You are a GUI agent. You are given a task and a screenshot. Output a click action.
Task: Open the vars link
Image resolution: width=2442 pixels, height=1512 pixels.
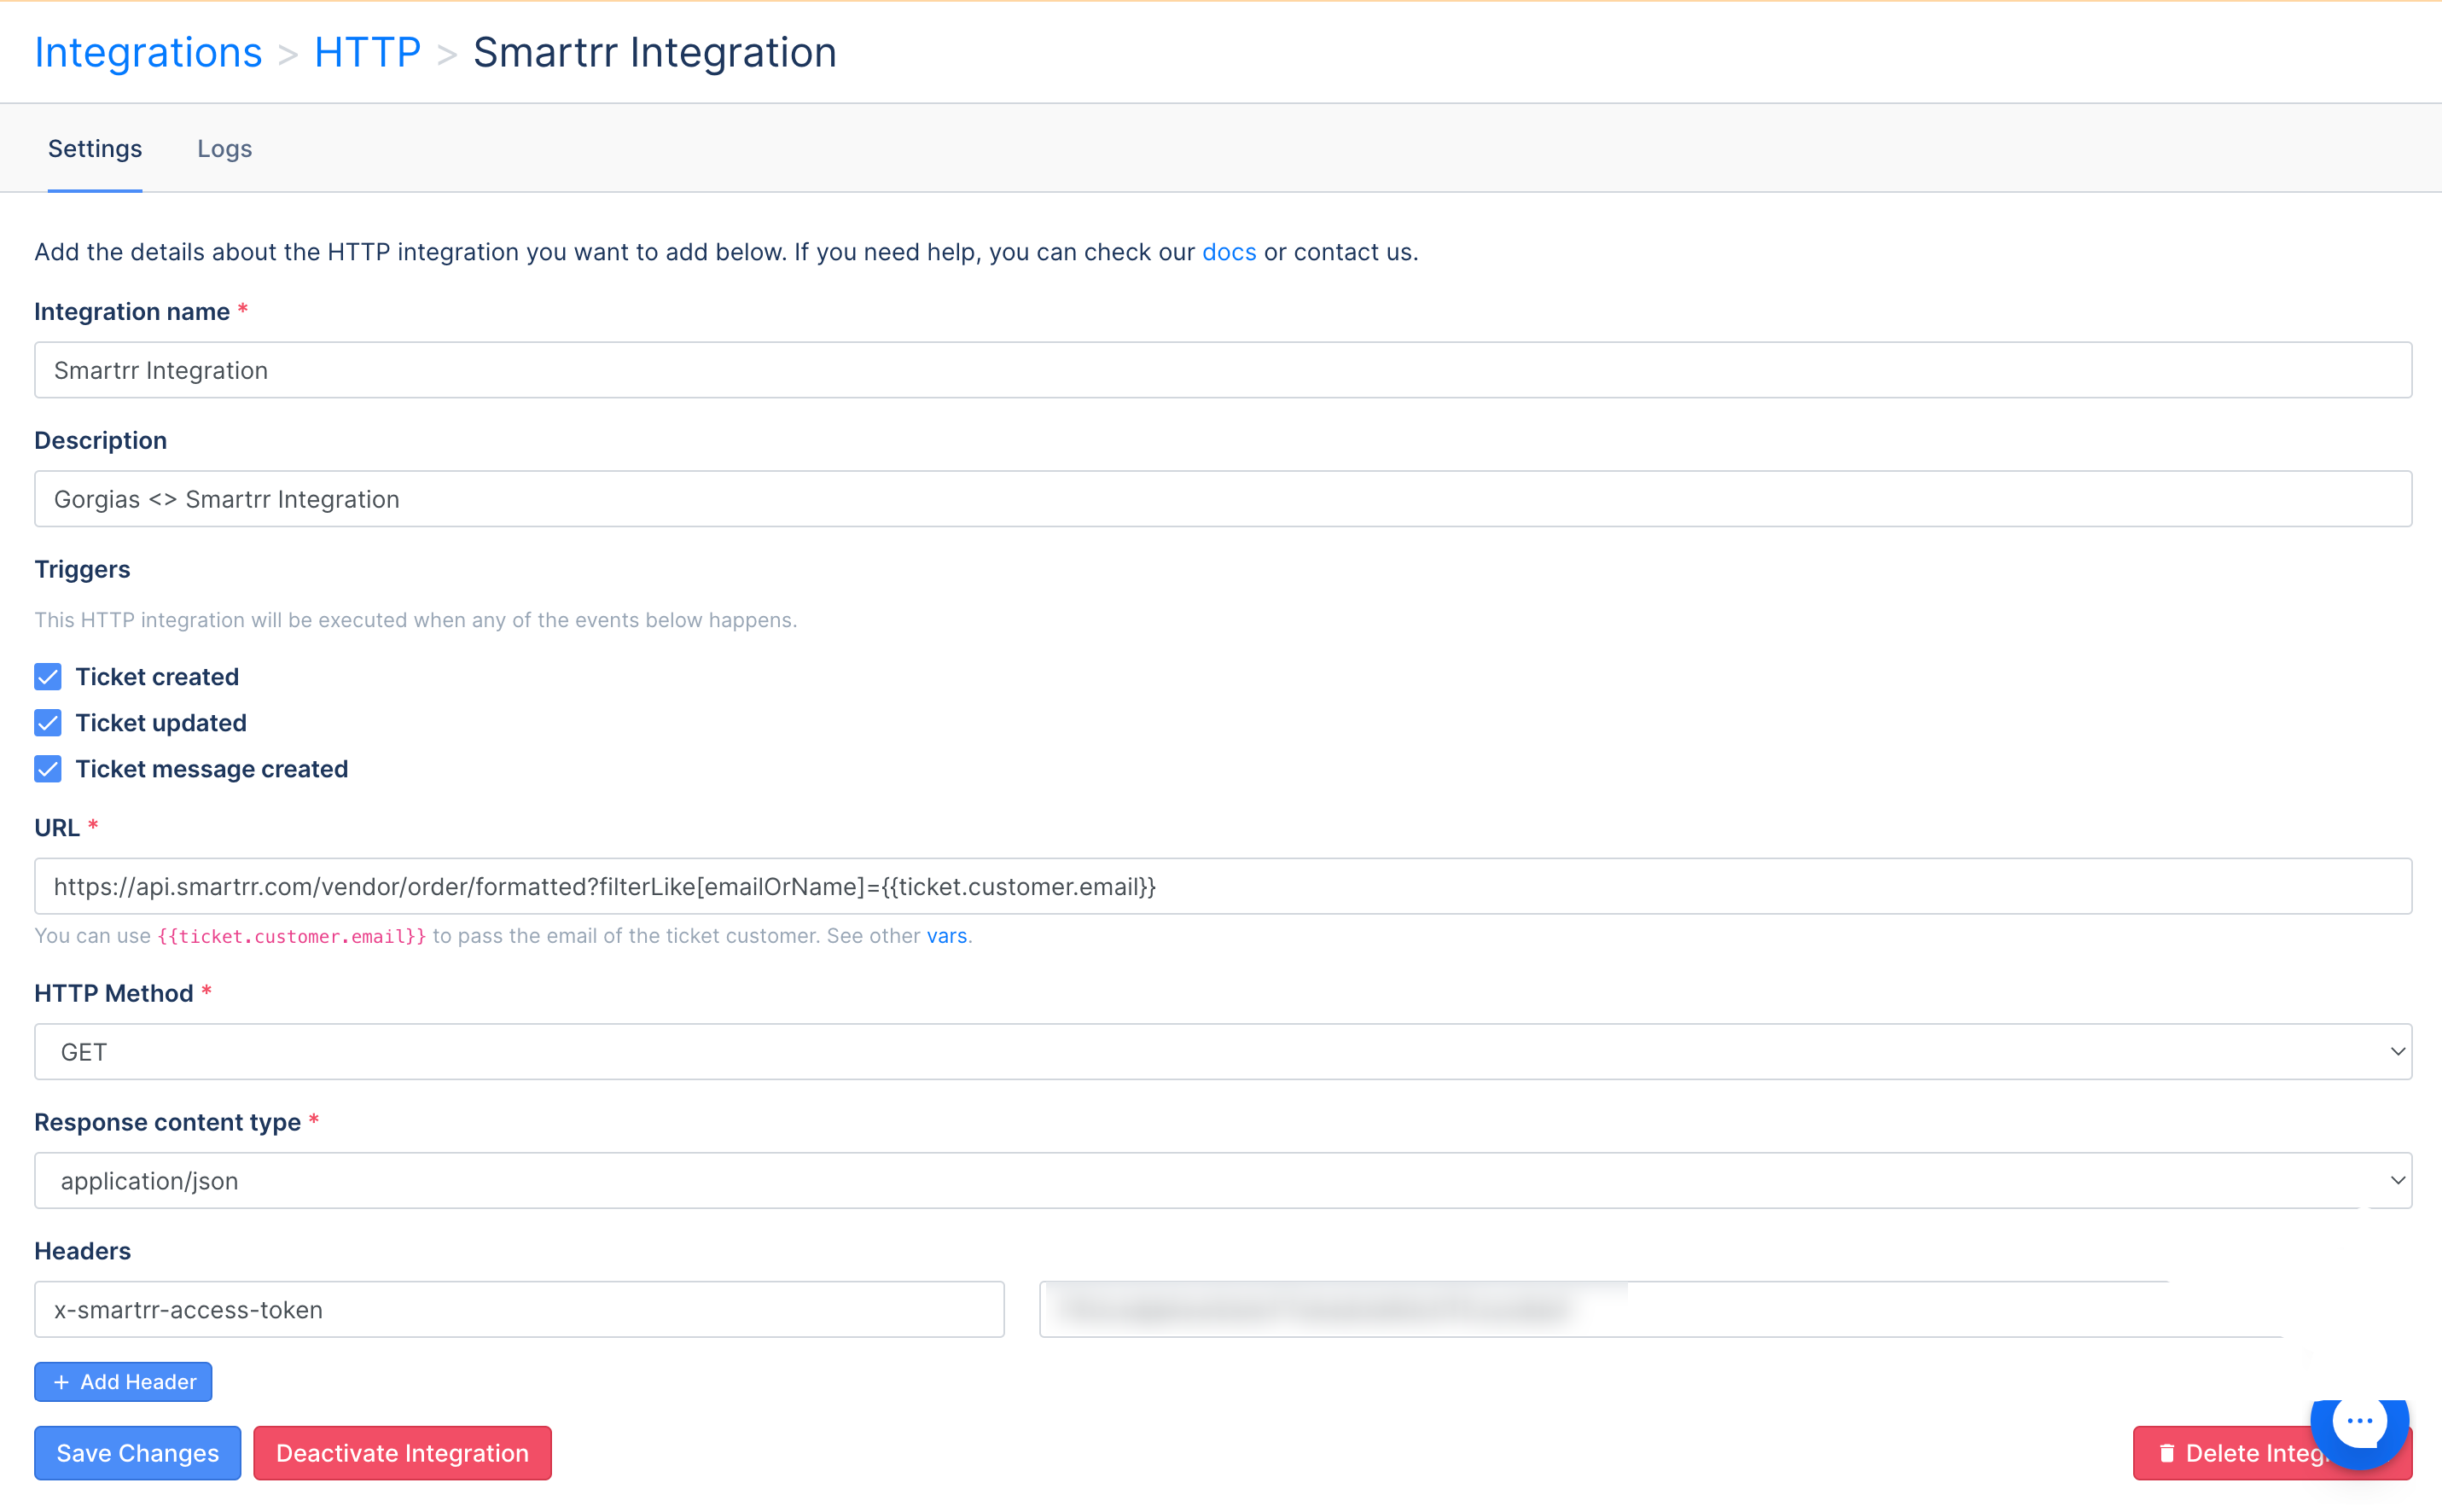[x=946, y=936]
